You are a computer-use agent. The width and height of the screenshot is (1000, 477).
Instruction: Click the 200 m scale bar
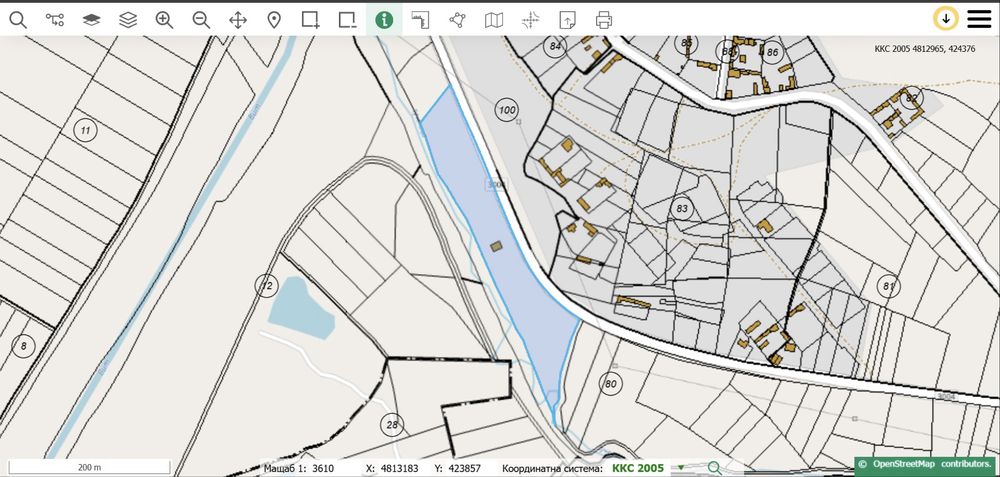pyautogui.click(x=89, y=467)
